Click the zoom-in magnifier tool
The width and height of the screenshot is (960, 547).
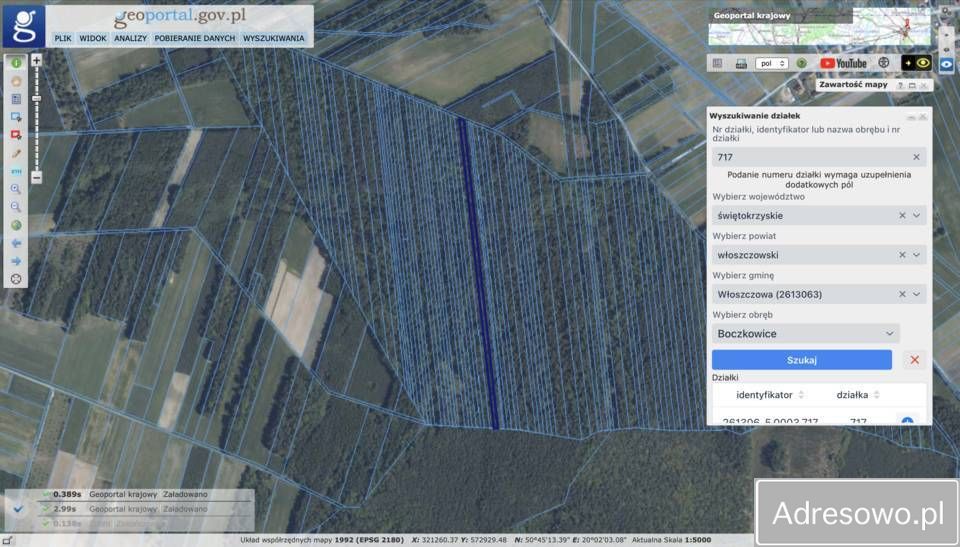(x=16, y=189)
